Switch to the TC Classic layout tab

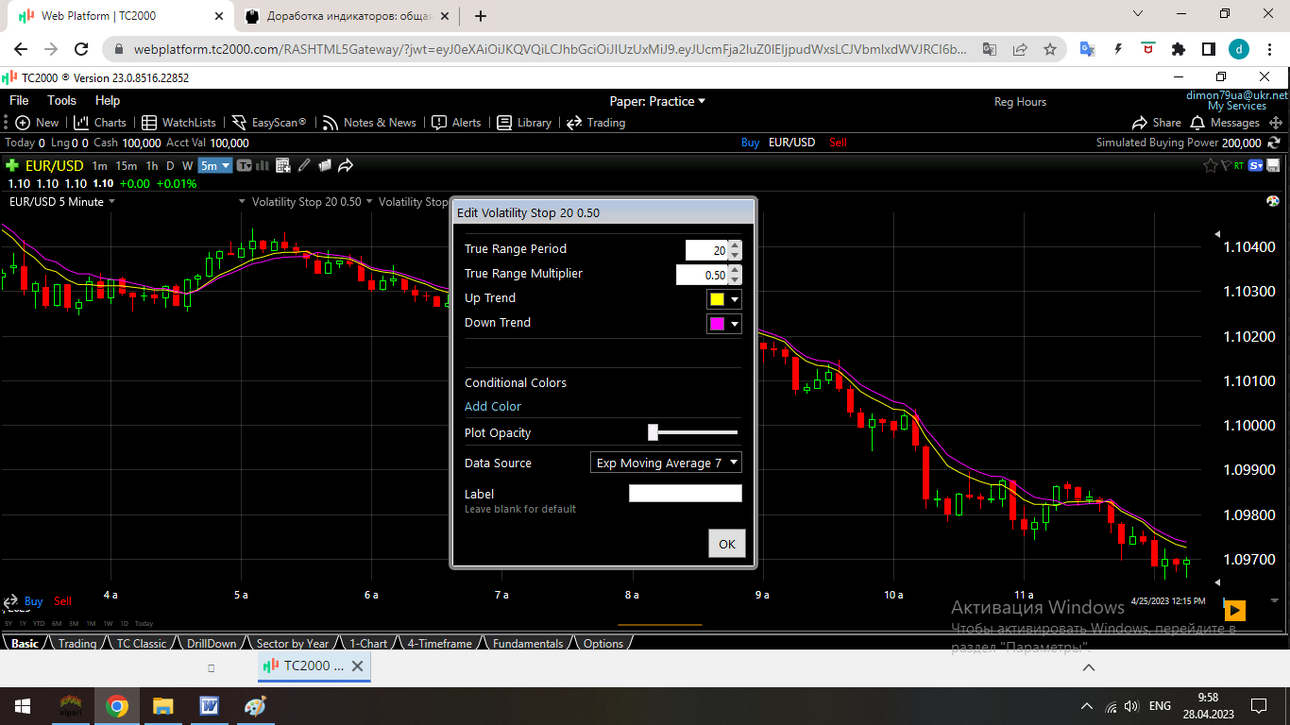pos(141,644)
